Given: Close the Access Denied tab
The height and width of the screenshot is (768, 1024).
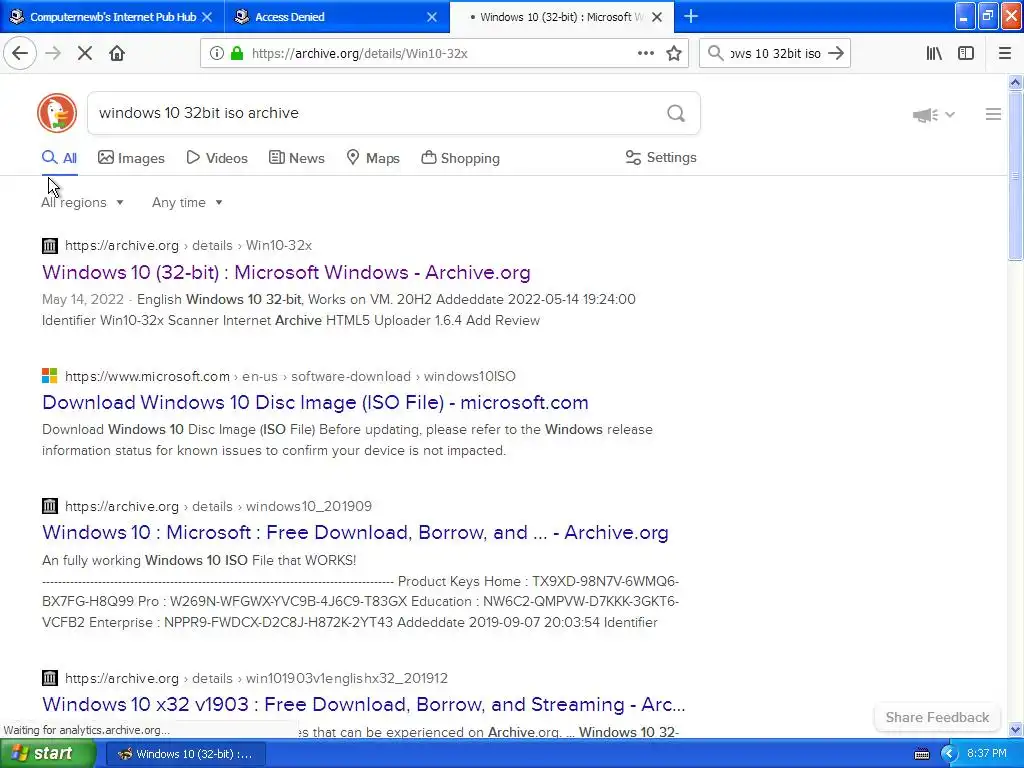Looking at the screenshot, I should tap(432, 17).
